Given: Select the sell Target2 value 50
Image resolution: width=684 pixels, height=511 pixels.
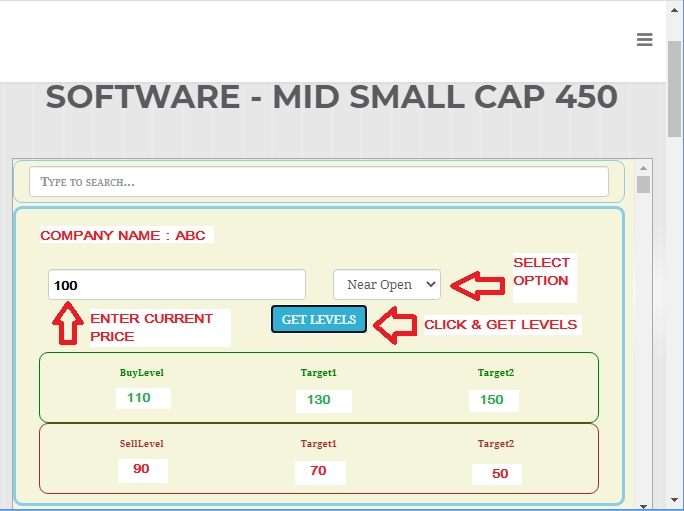Looking at the screenshot, I should pyautogui.click(x=497, y=473).
